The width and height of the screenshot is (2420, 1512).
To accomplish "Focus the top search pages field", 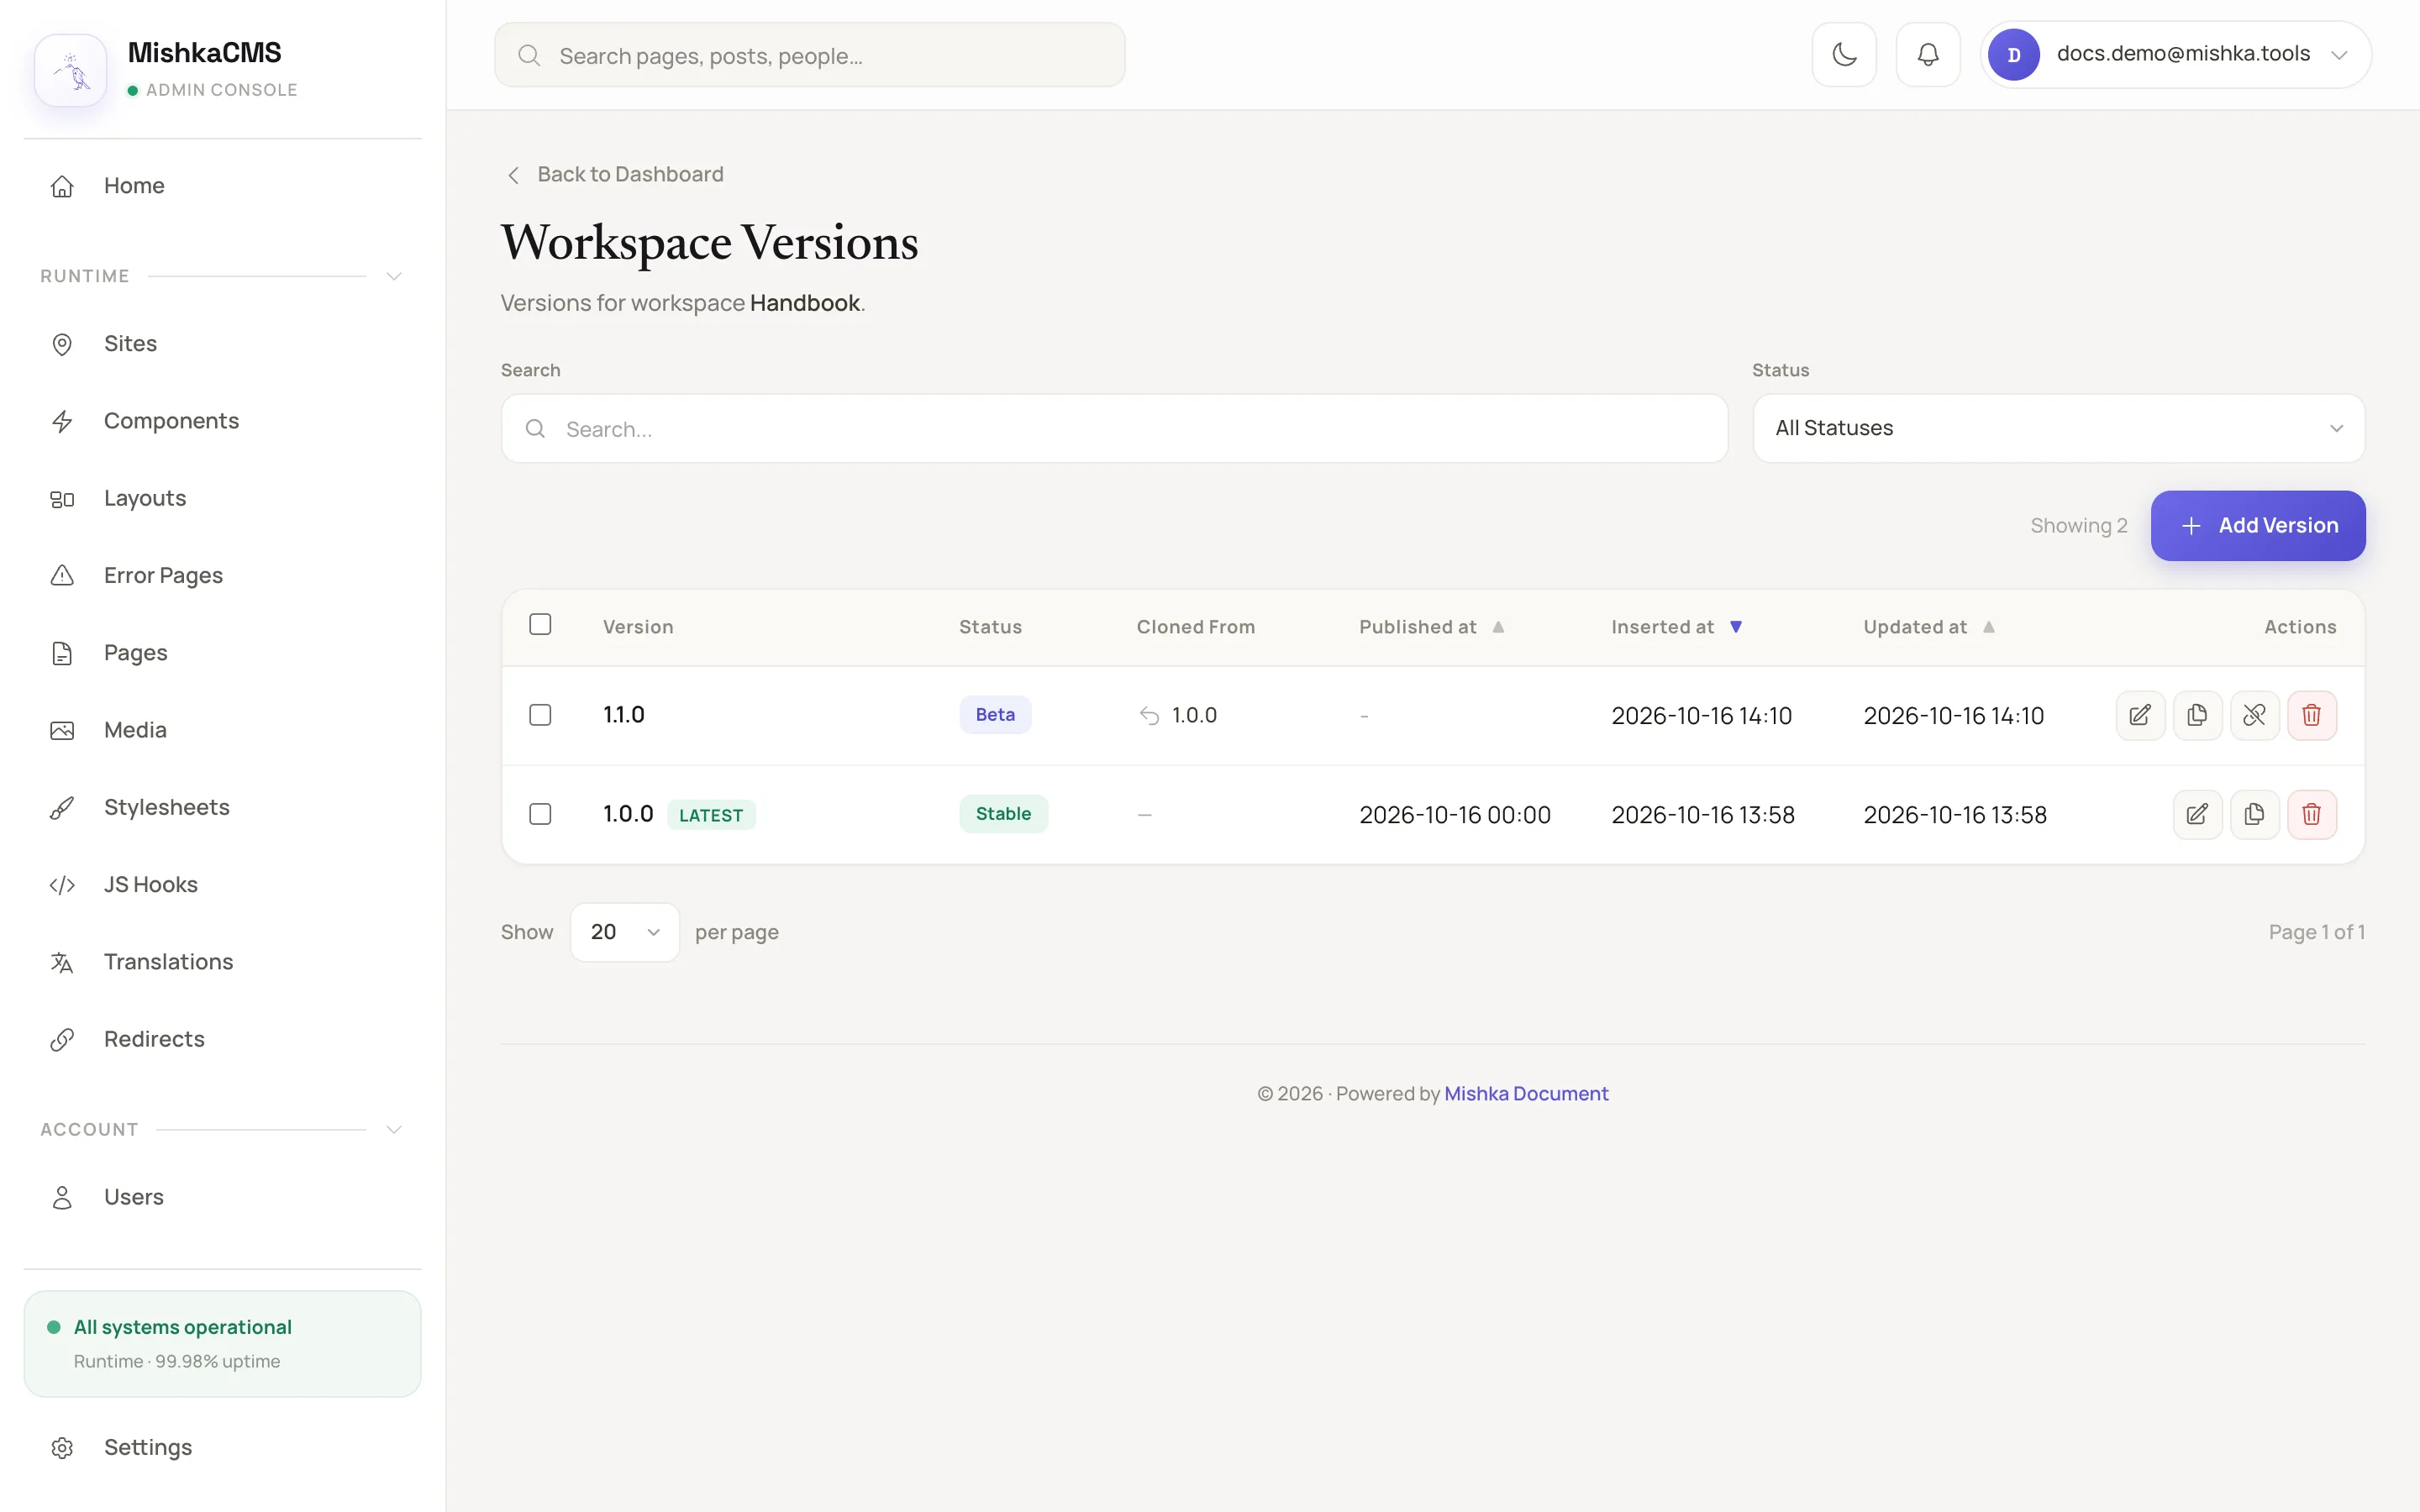I will [809, 55].
